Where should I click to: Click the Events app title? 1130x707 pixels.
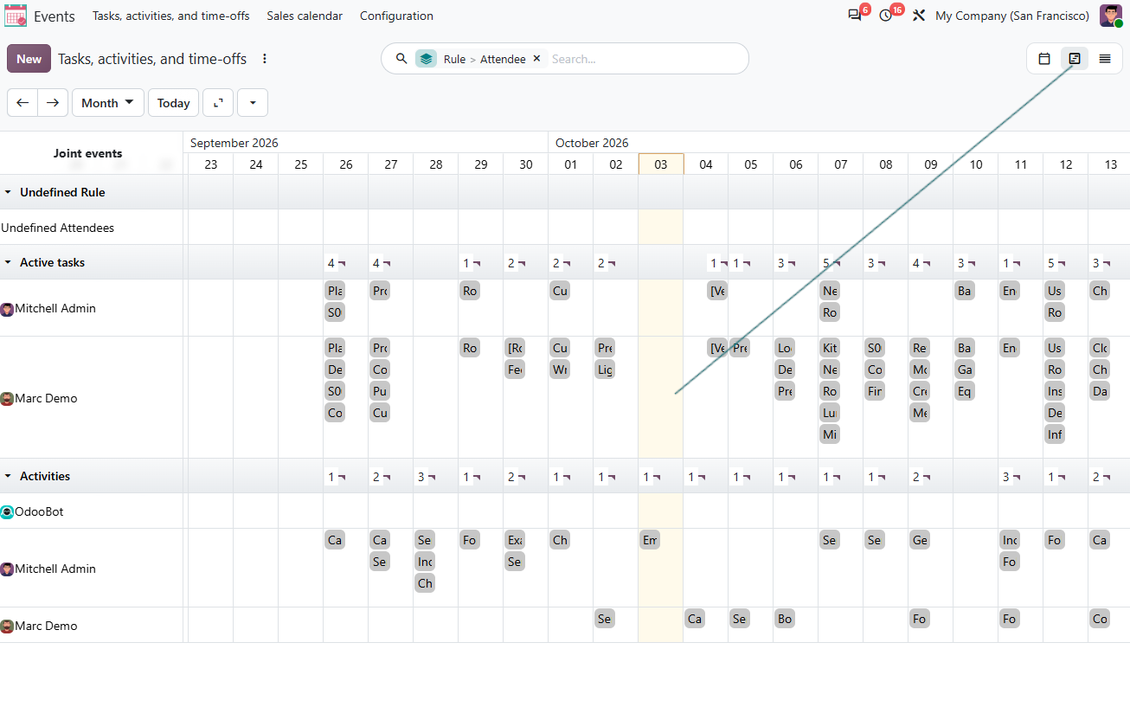pos(54,16)
